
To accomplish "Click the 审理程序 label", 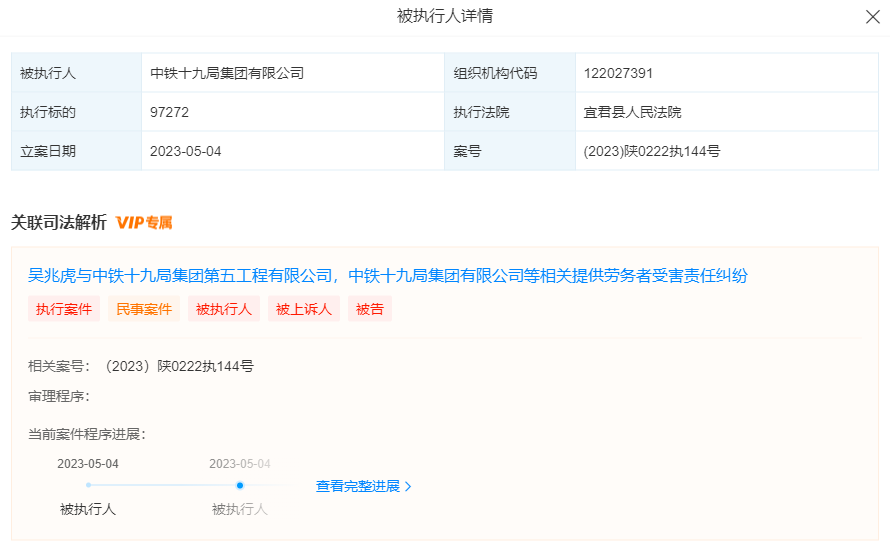I will pyautogui.click(x=59, y=397).
